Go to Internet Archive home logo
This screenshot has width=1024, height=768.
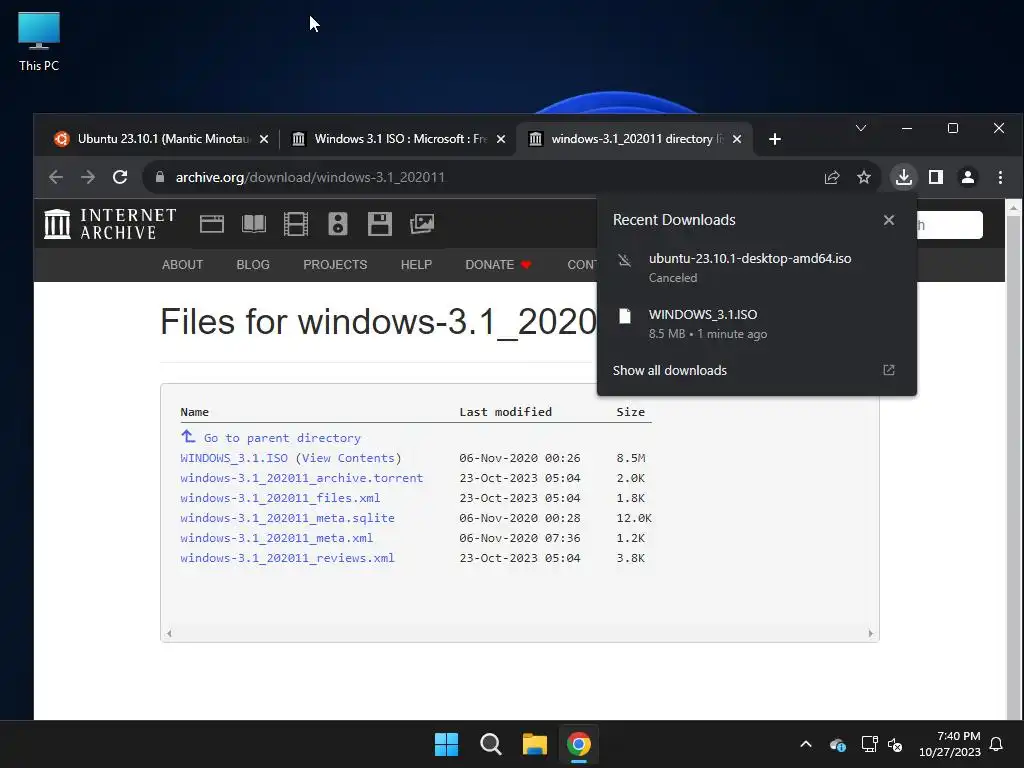110,224
